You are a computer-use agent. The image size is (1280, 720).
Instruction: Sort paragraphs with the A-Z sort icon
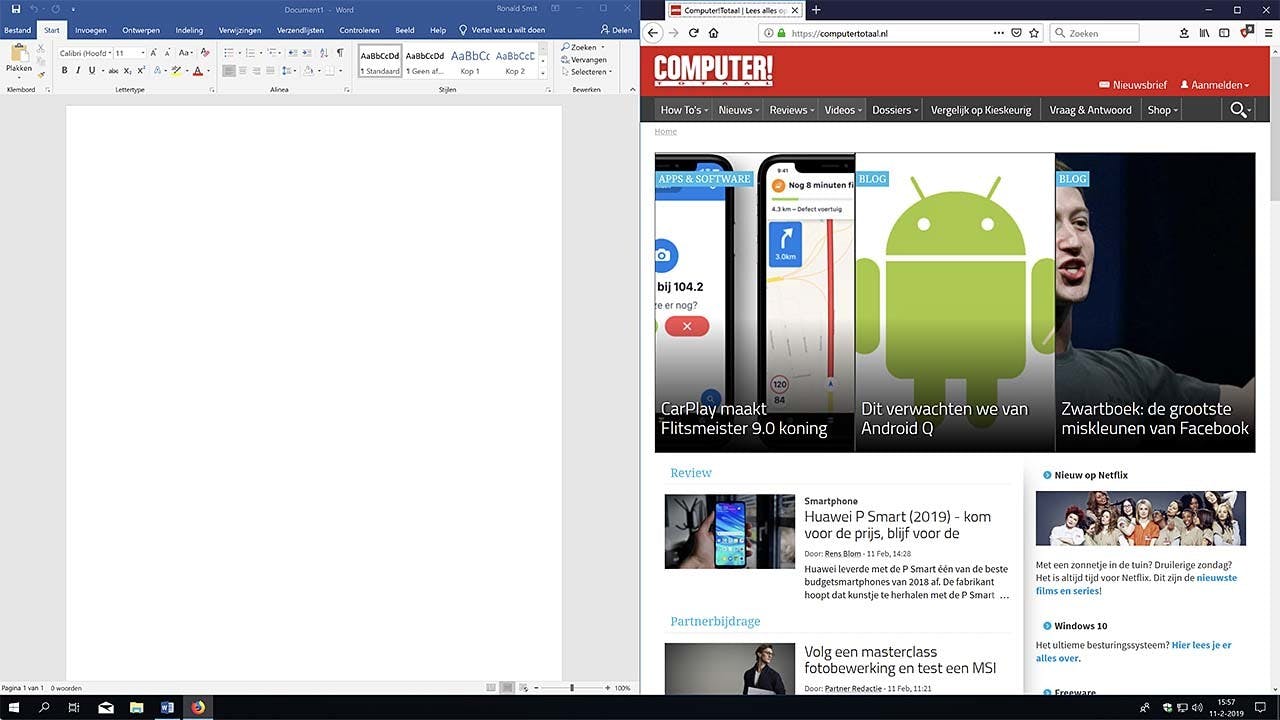pyautogui.click(x=323, y=53)
